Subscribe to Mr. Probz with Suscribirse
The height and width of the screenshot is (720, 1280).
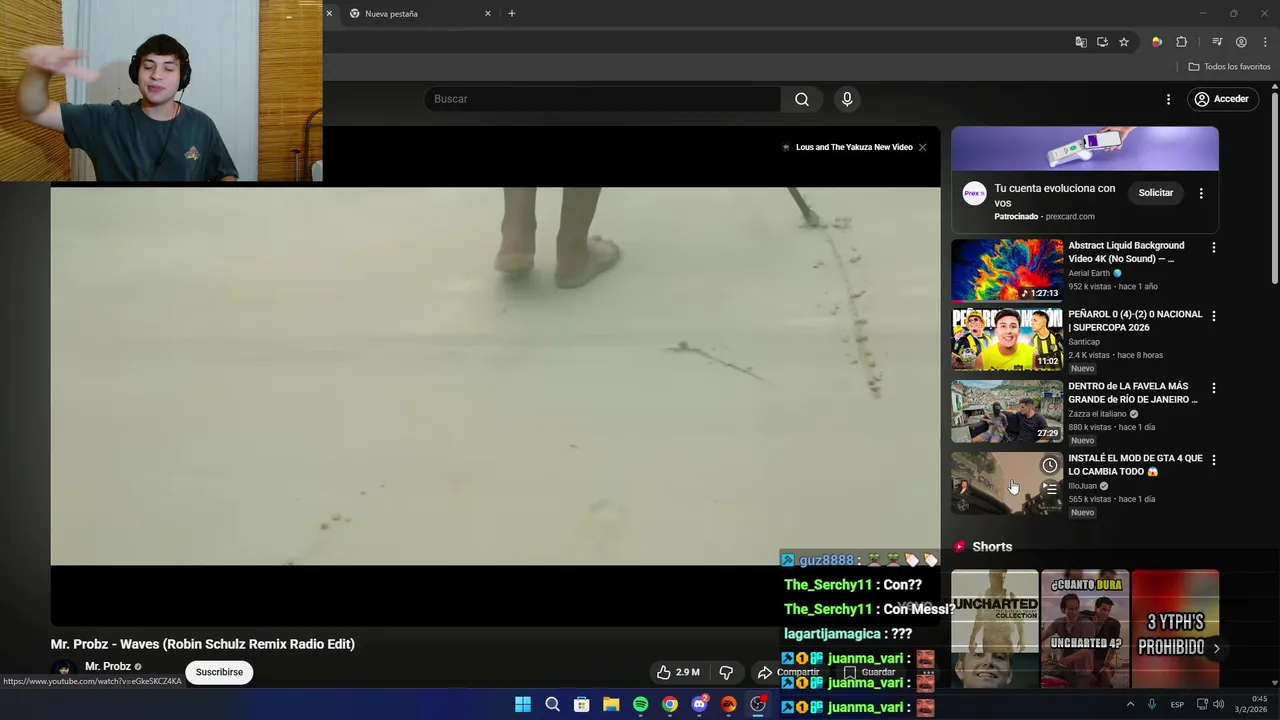coord(219,672)
